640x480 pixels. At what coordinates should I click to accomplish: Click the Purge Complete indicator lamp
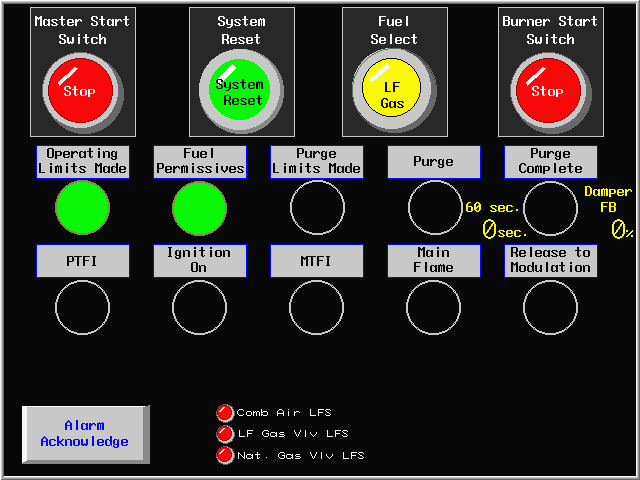551,208
